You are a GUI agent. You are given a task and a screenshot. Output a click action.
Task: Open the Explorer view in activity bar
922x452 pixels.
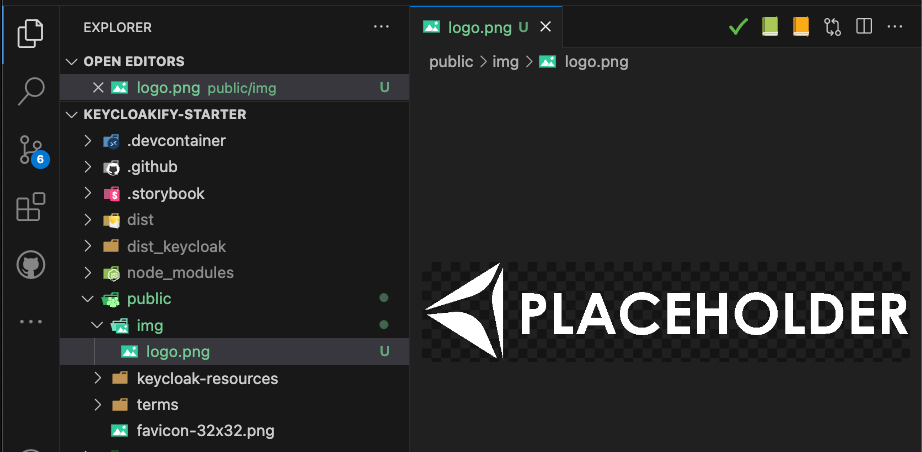point(30,33)
